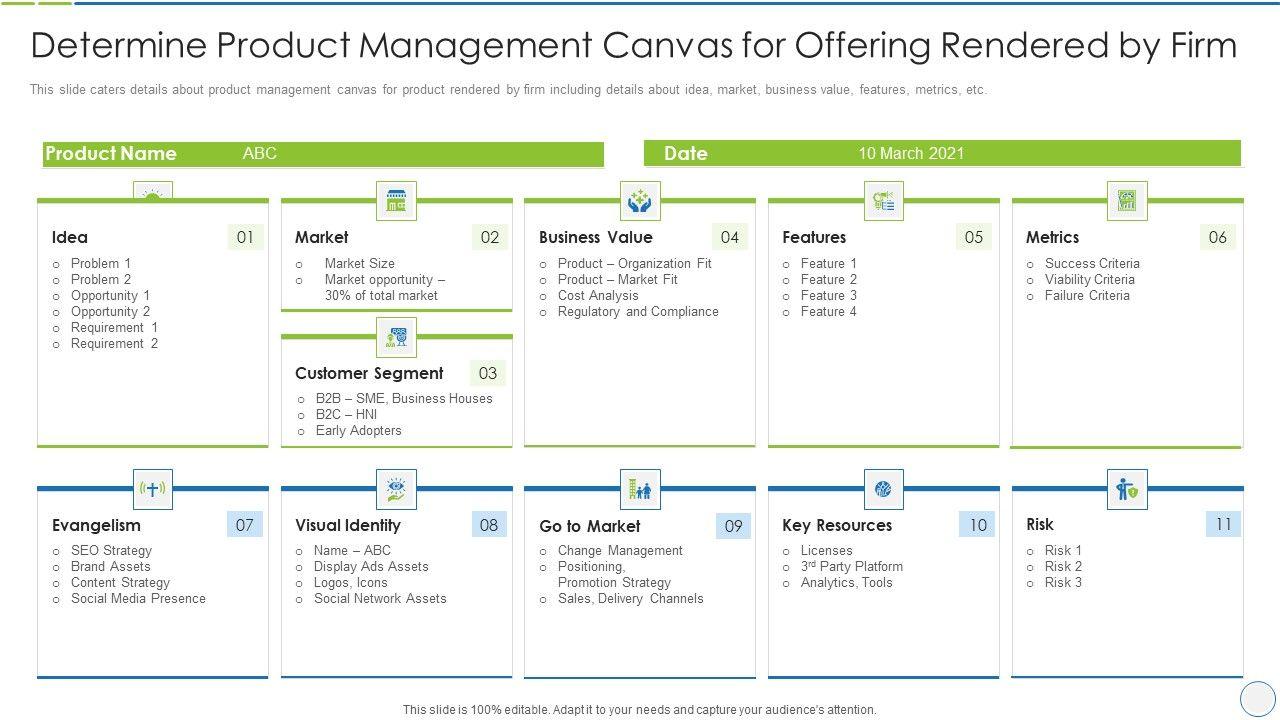This screenshot has width=1280, height=720.
Task: Click the circle button in the bottom corner
Action: [x=1257, y=698]
